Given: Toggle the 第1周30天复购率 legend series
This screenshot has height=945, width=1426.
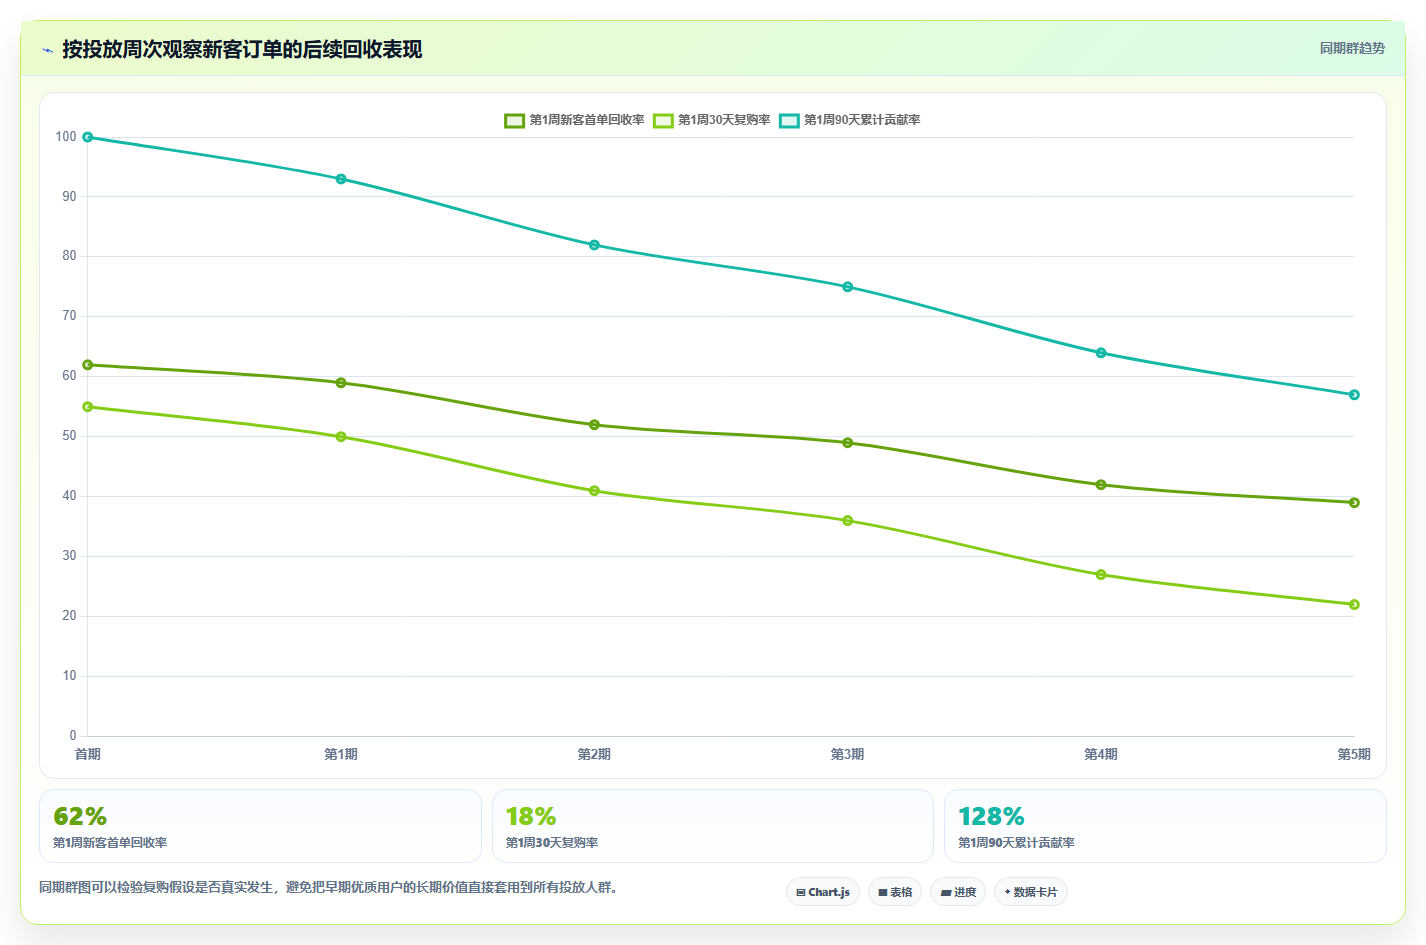Looking at the screenshot, I should 712,120.
